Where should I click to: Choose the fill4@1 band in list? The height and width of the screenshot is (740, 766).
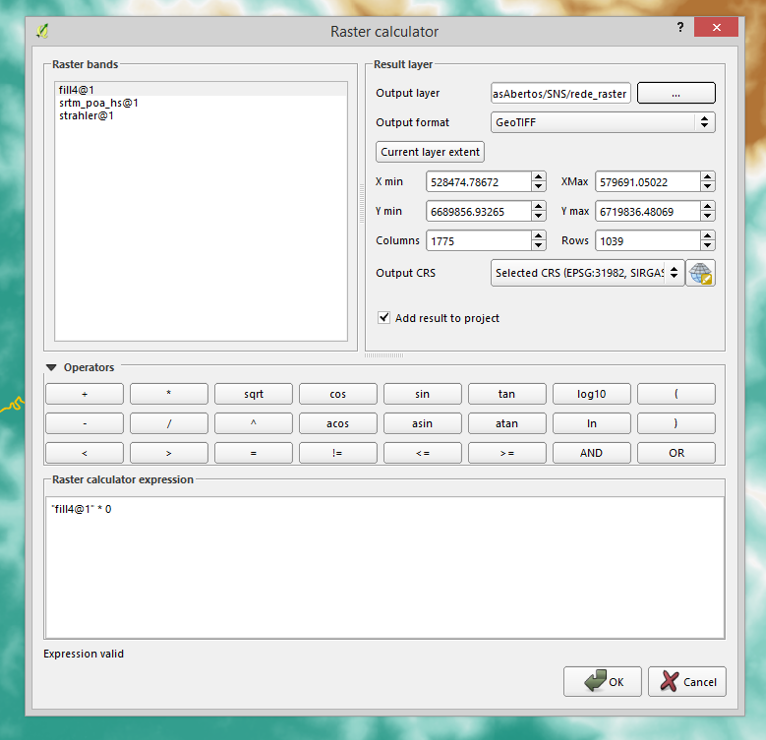(76, 90)
